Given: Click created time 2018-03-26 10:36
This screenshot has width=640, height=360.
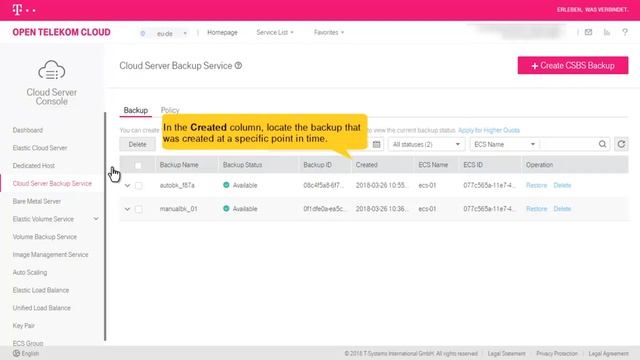Looking at the screenshot, I should coord(382,209).
